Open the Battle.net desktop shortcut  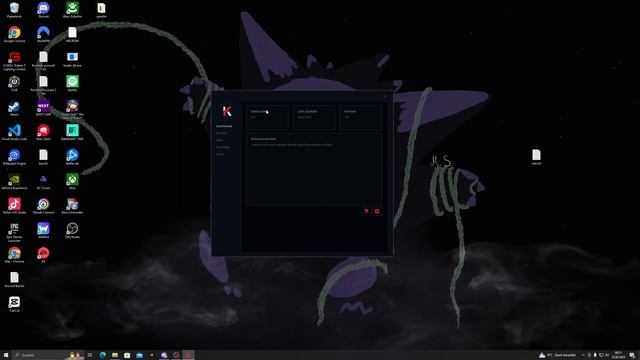(72, 157)
